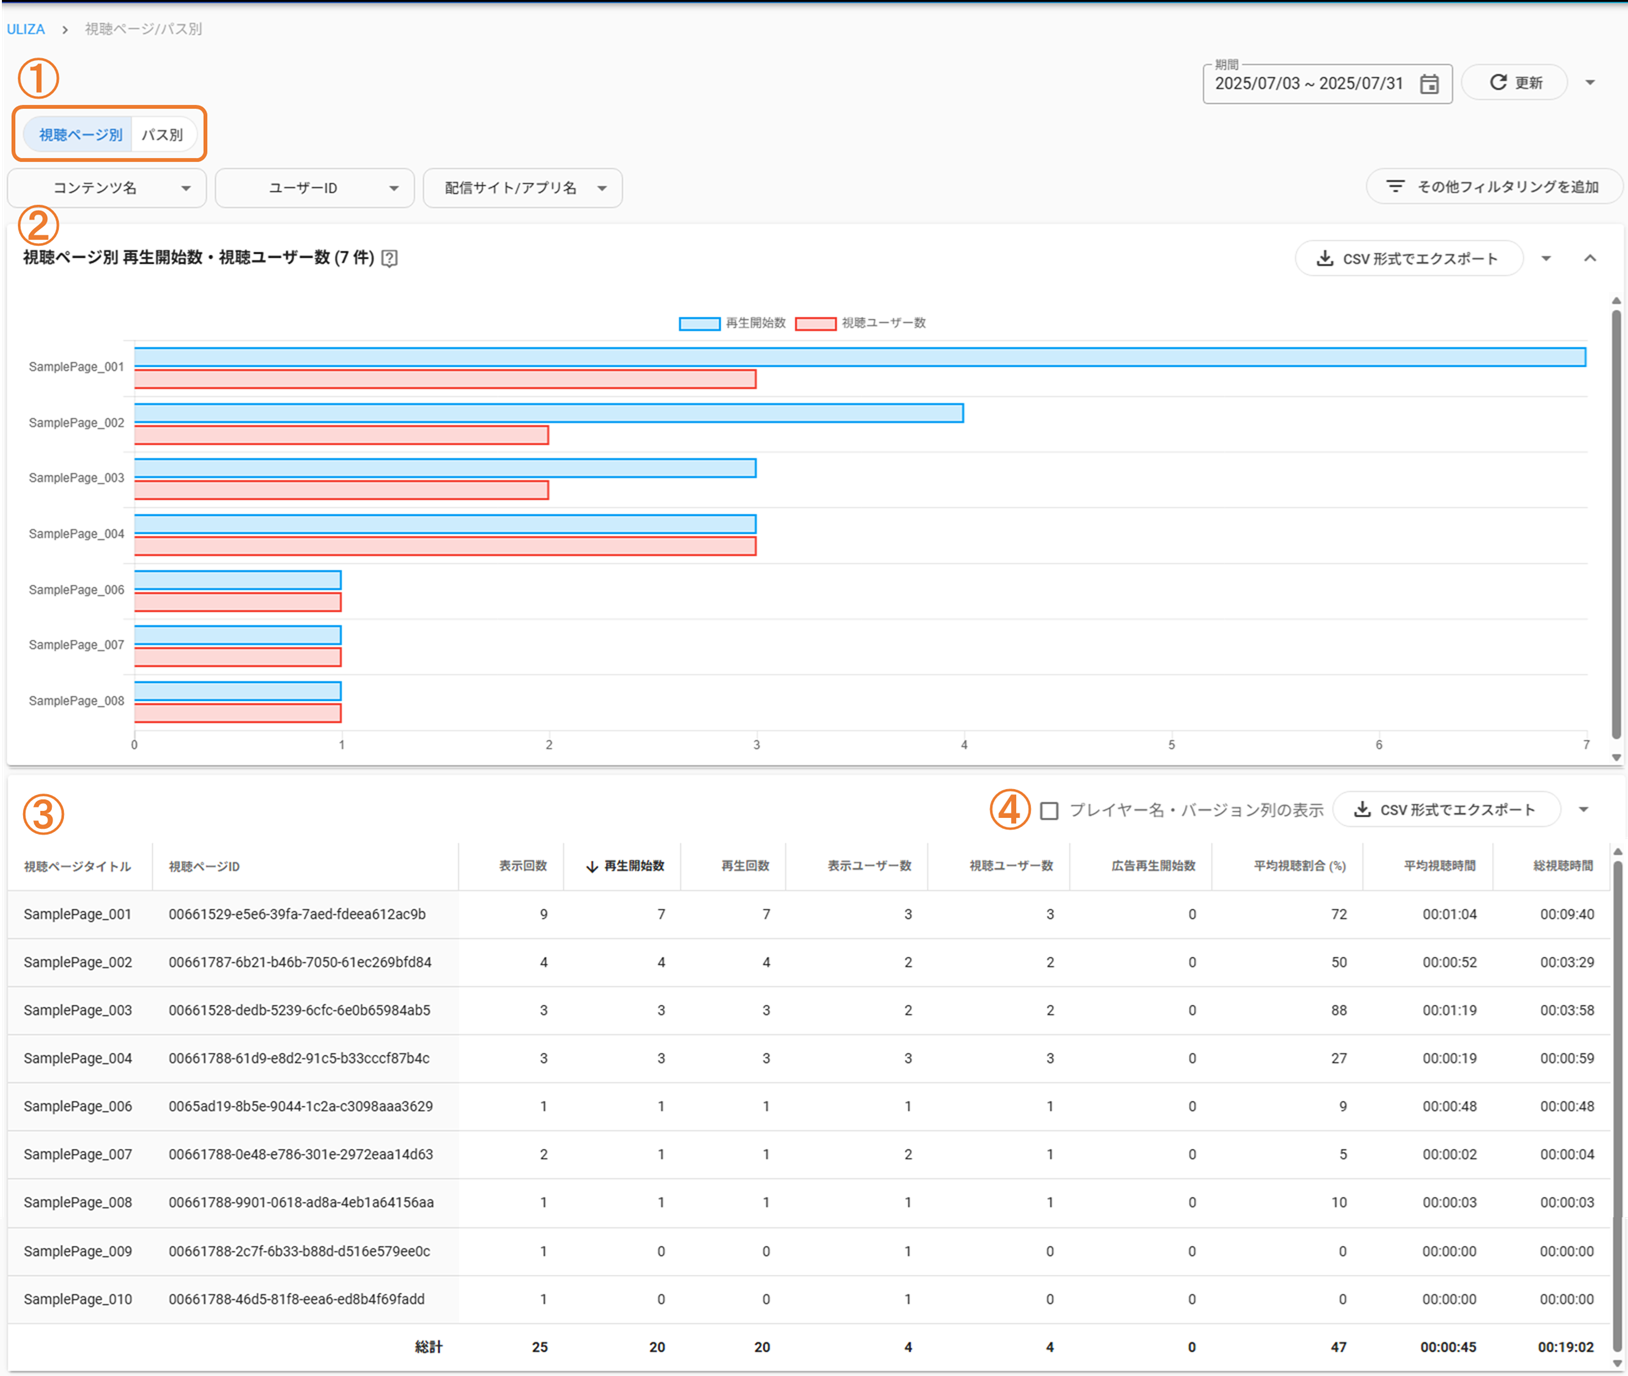1628x1376 pixels.
Task: Sort by 表示ユーザー数 column header
Action: (x=869, y=866)
